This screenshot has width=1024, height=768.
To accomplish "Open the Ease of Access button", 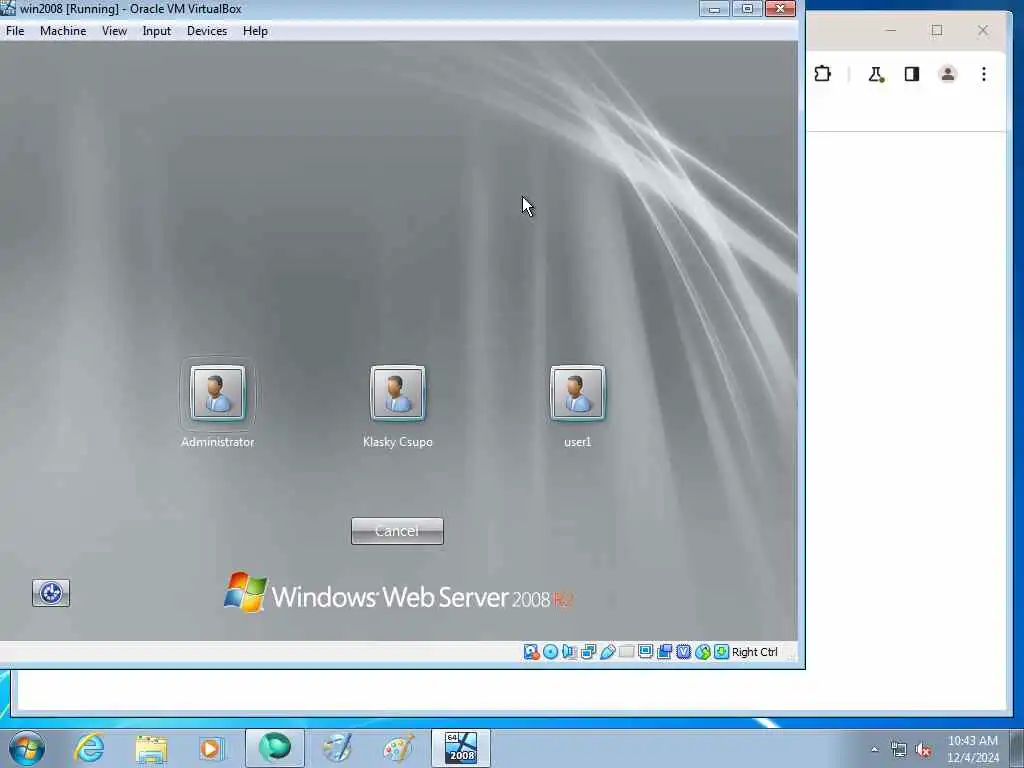I will tap(51, 593).
